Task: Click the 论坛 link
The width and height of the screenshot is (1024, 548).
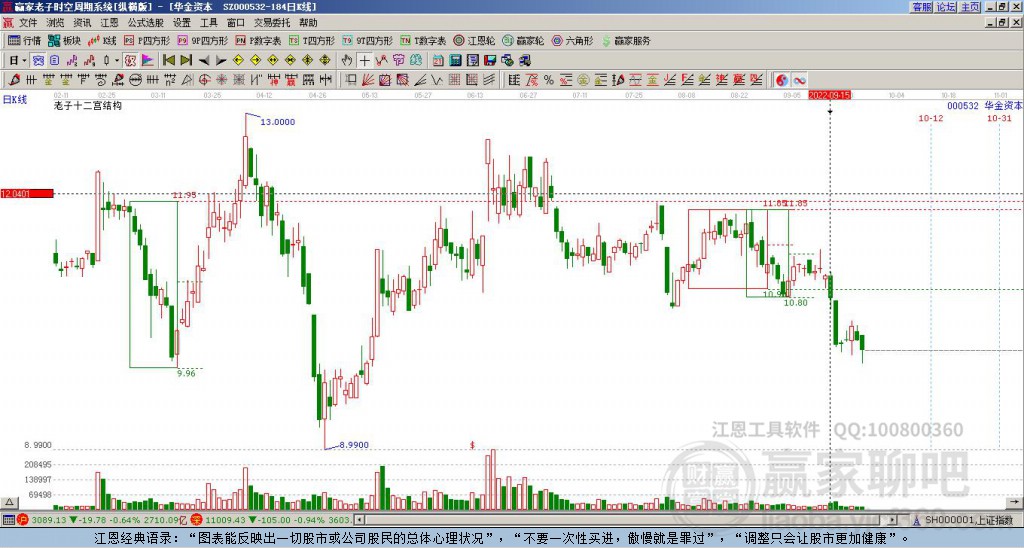Action: [x=946, y=7]
